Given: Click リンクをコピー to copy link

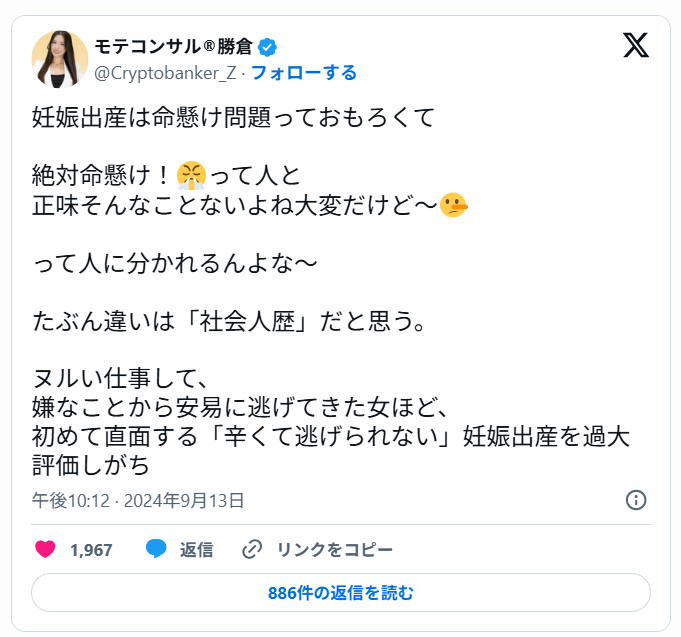Looking at the screenshot, I should click(x=334, y=550).
